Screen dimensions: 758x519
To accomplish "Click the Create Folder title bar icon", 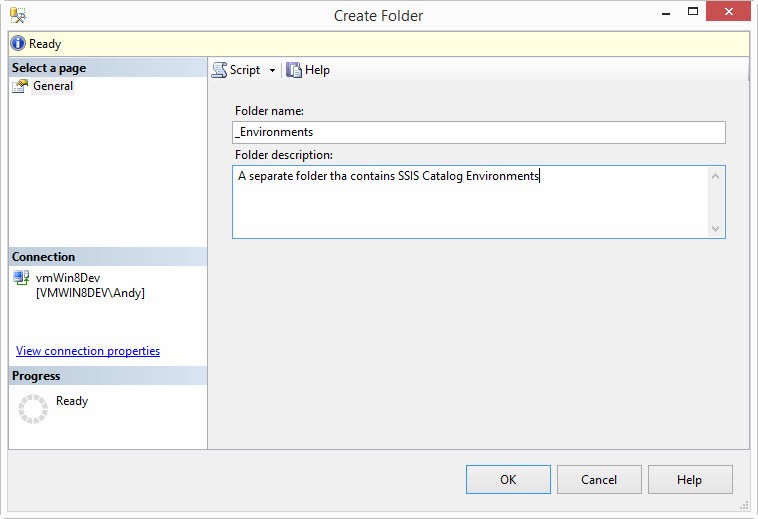I will 18,15.
